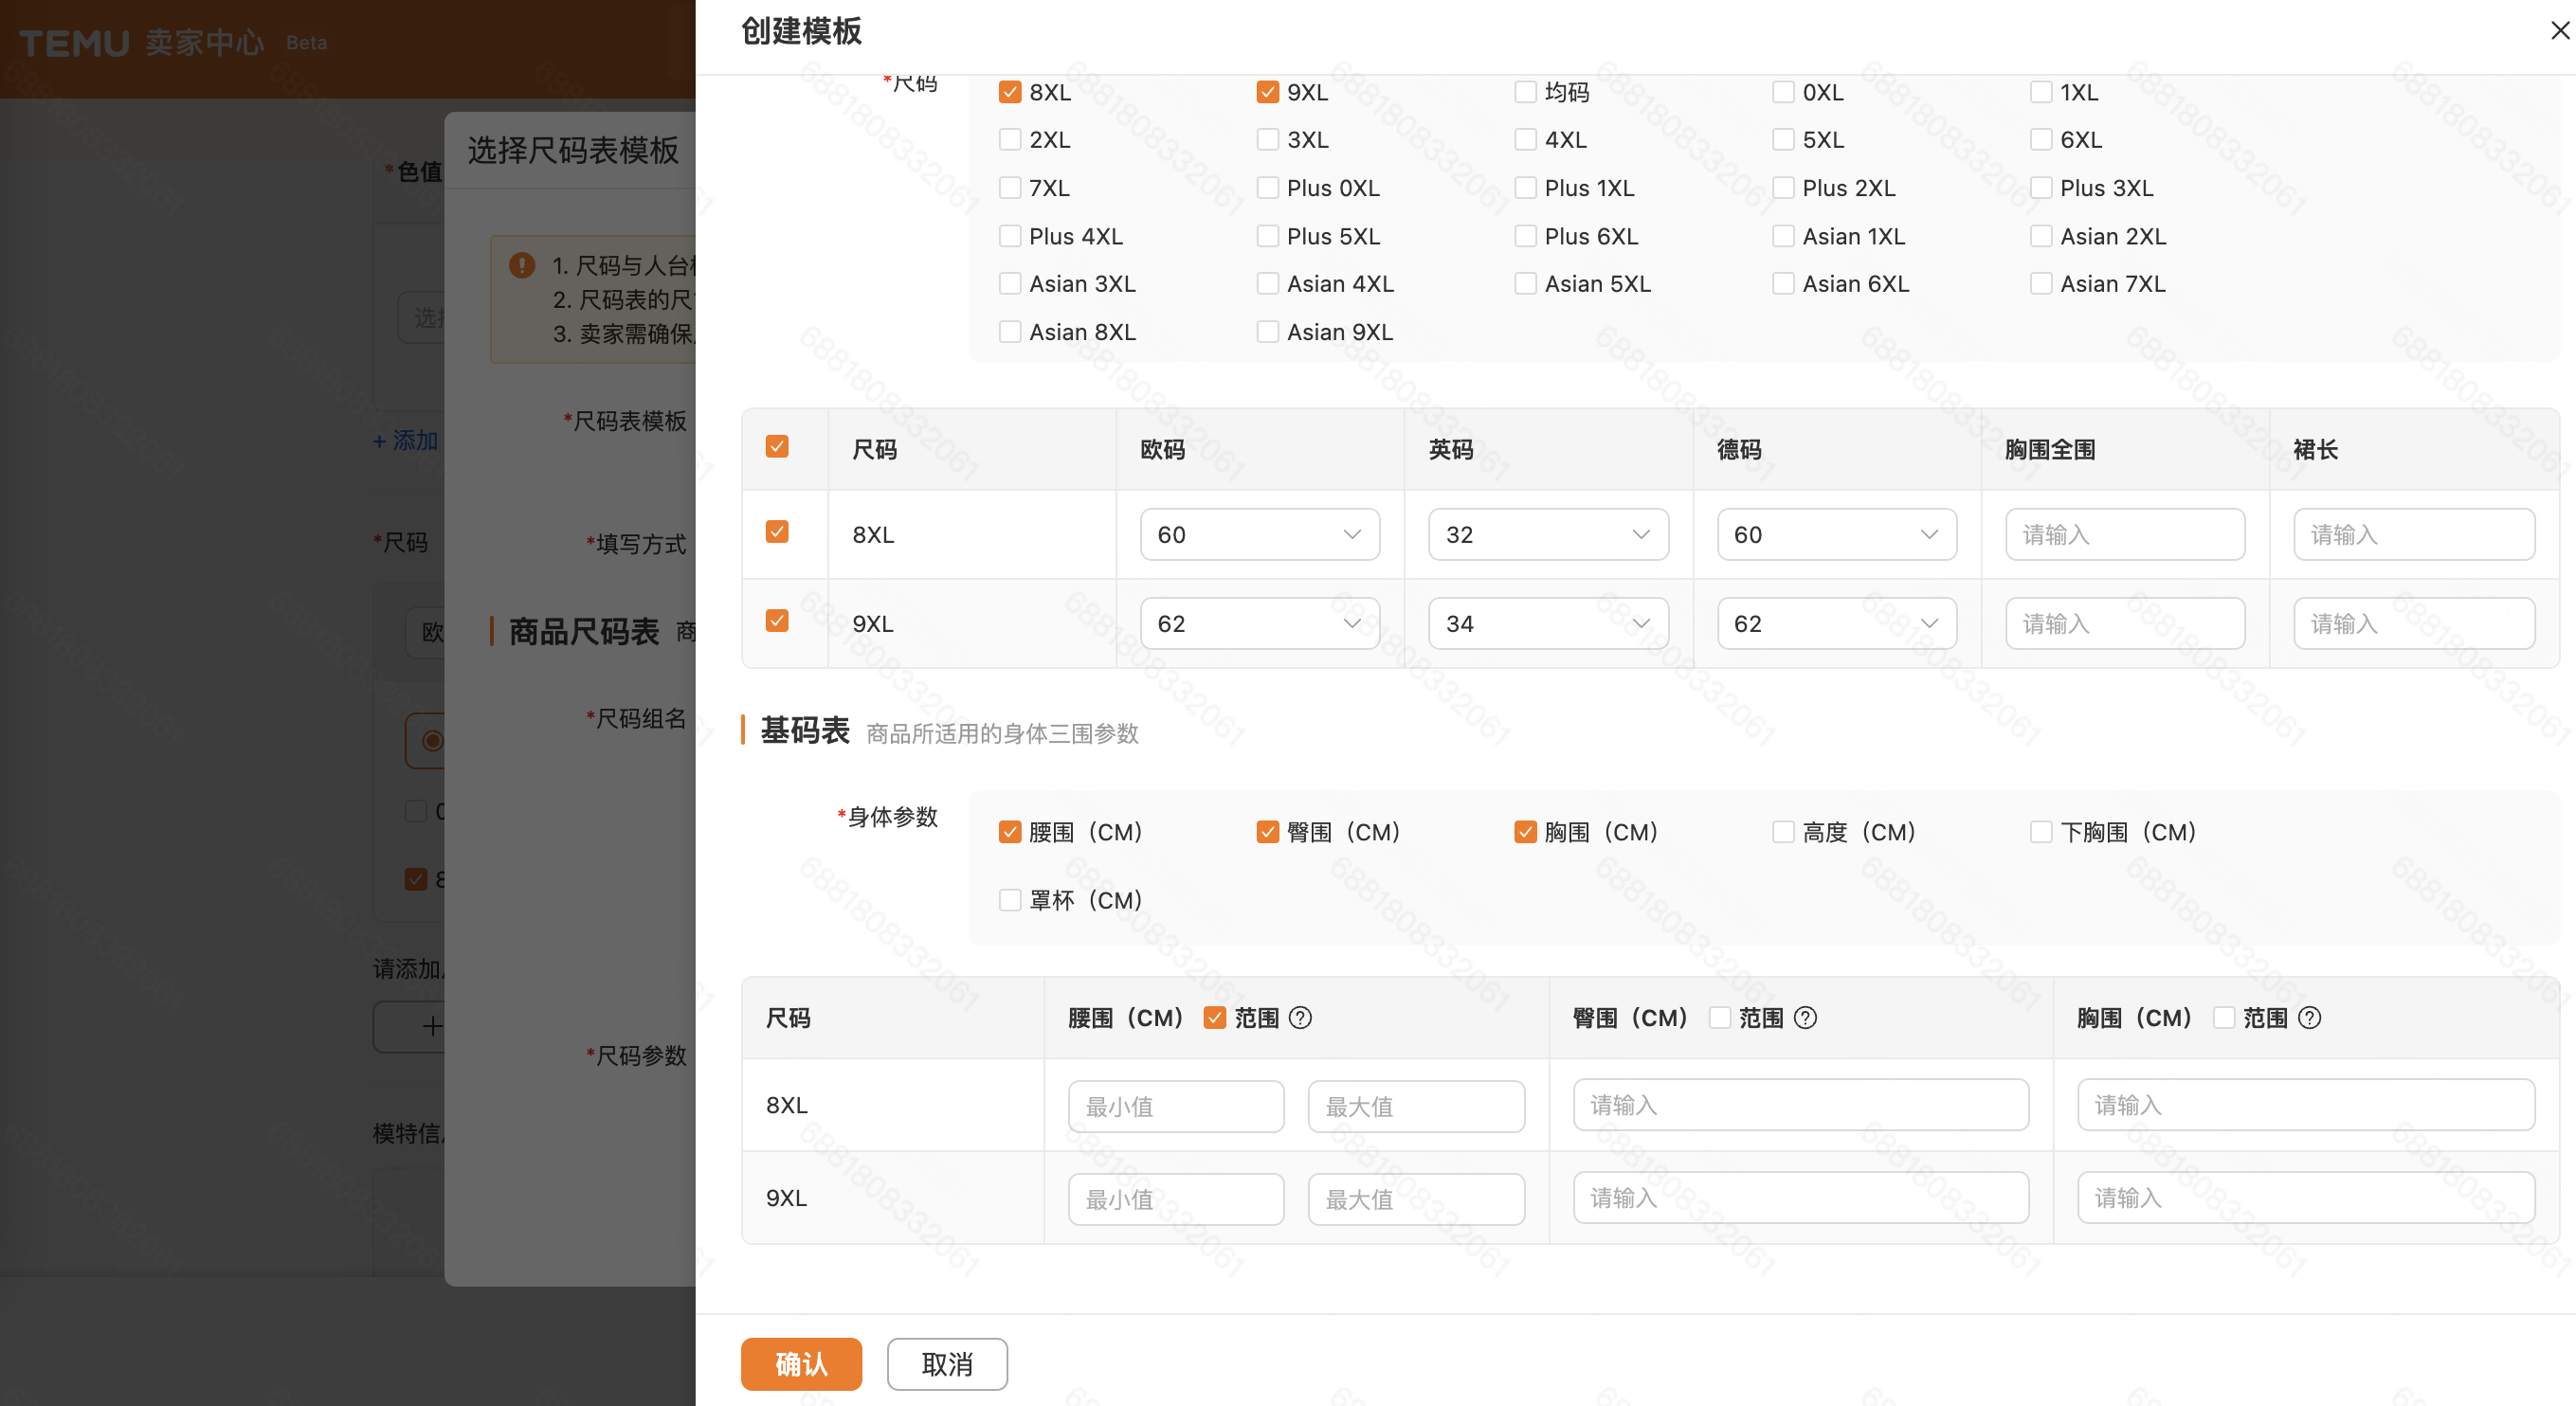The width and height of the screenshot is (2576, 1406).
Task: Enable 范围 mode for the 臀围 column
Action: point(1720,1017)
